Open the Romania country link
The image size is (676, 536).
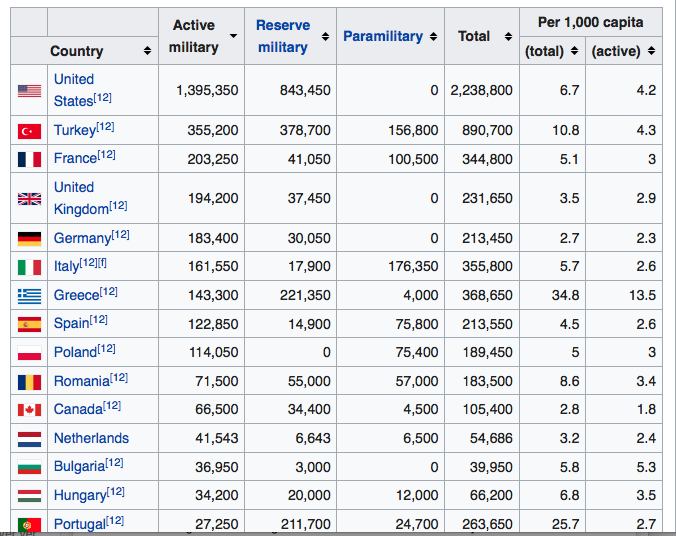pos(81,381)
